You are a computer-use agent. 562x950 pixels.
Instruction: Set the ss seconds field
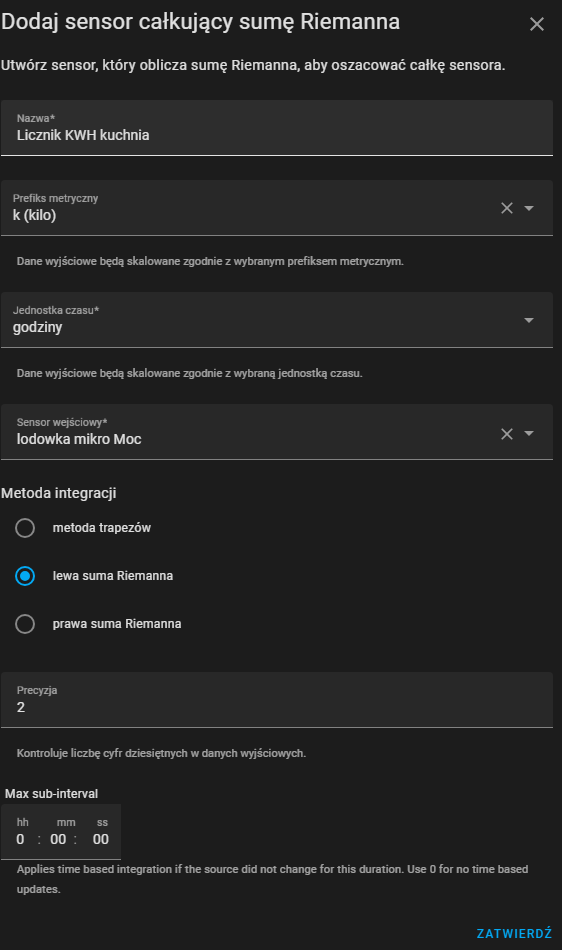tap(101, 839)
